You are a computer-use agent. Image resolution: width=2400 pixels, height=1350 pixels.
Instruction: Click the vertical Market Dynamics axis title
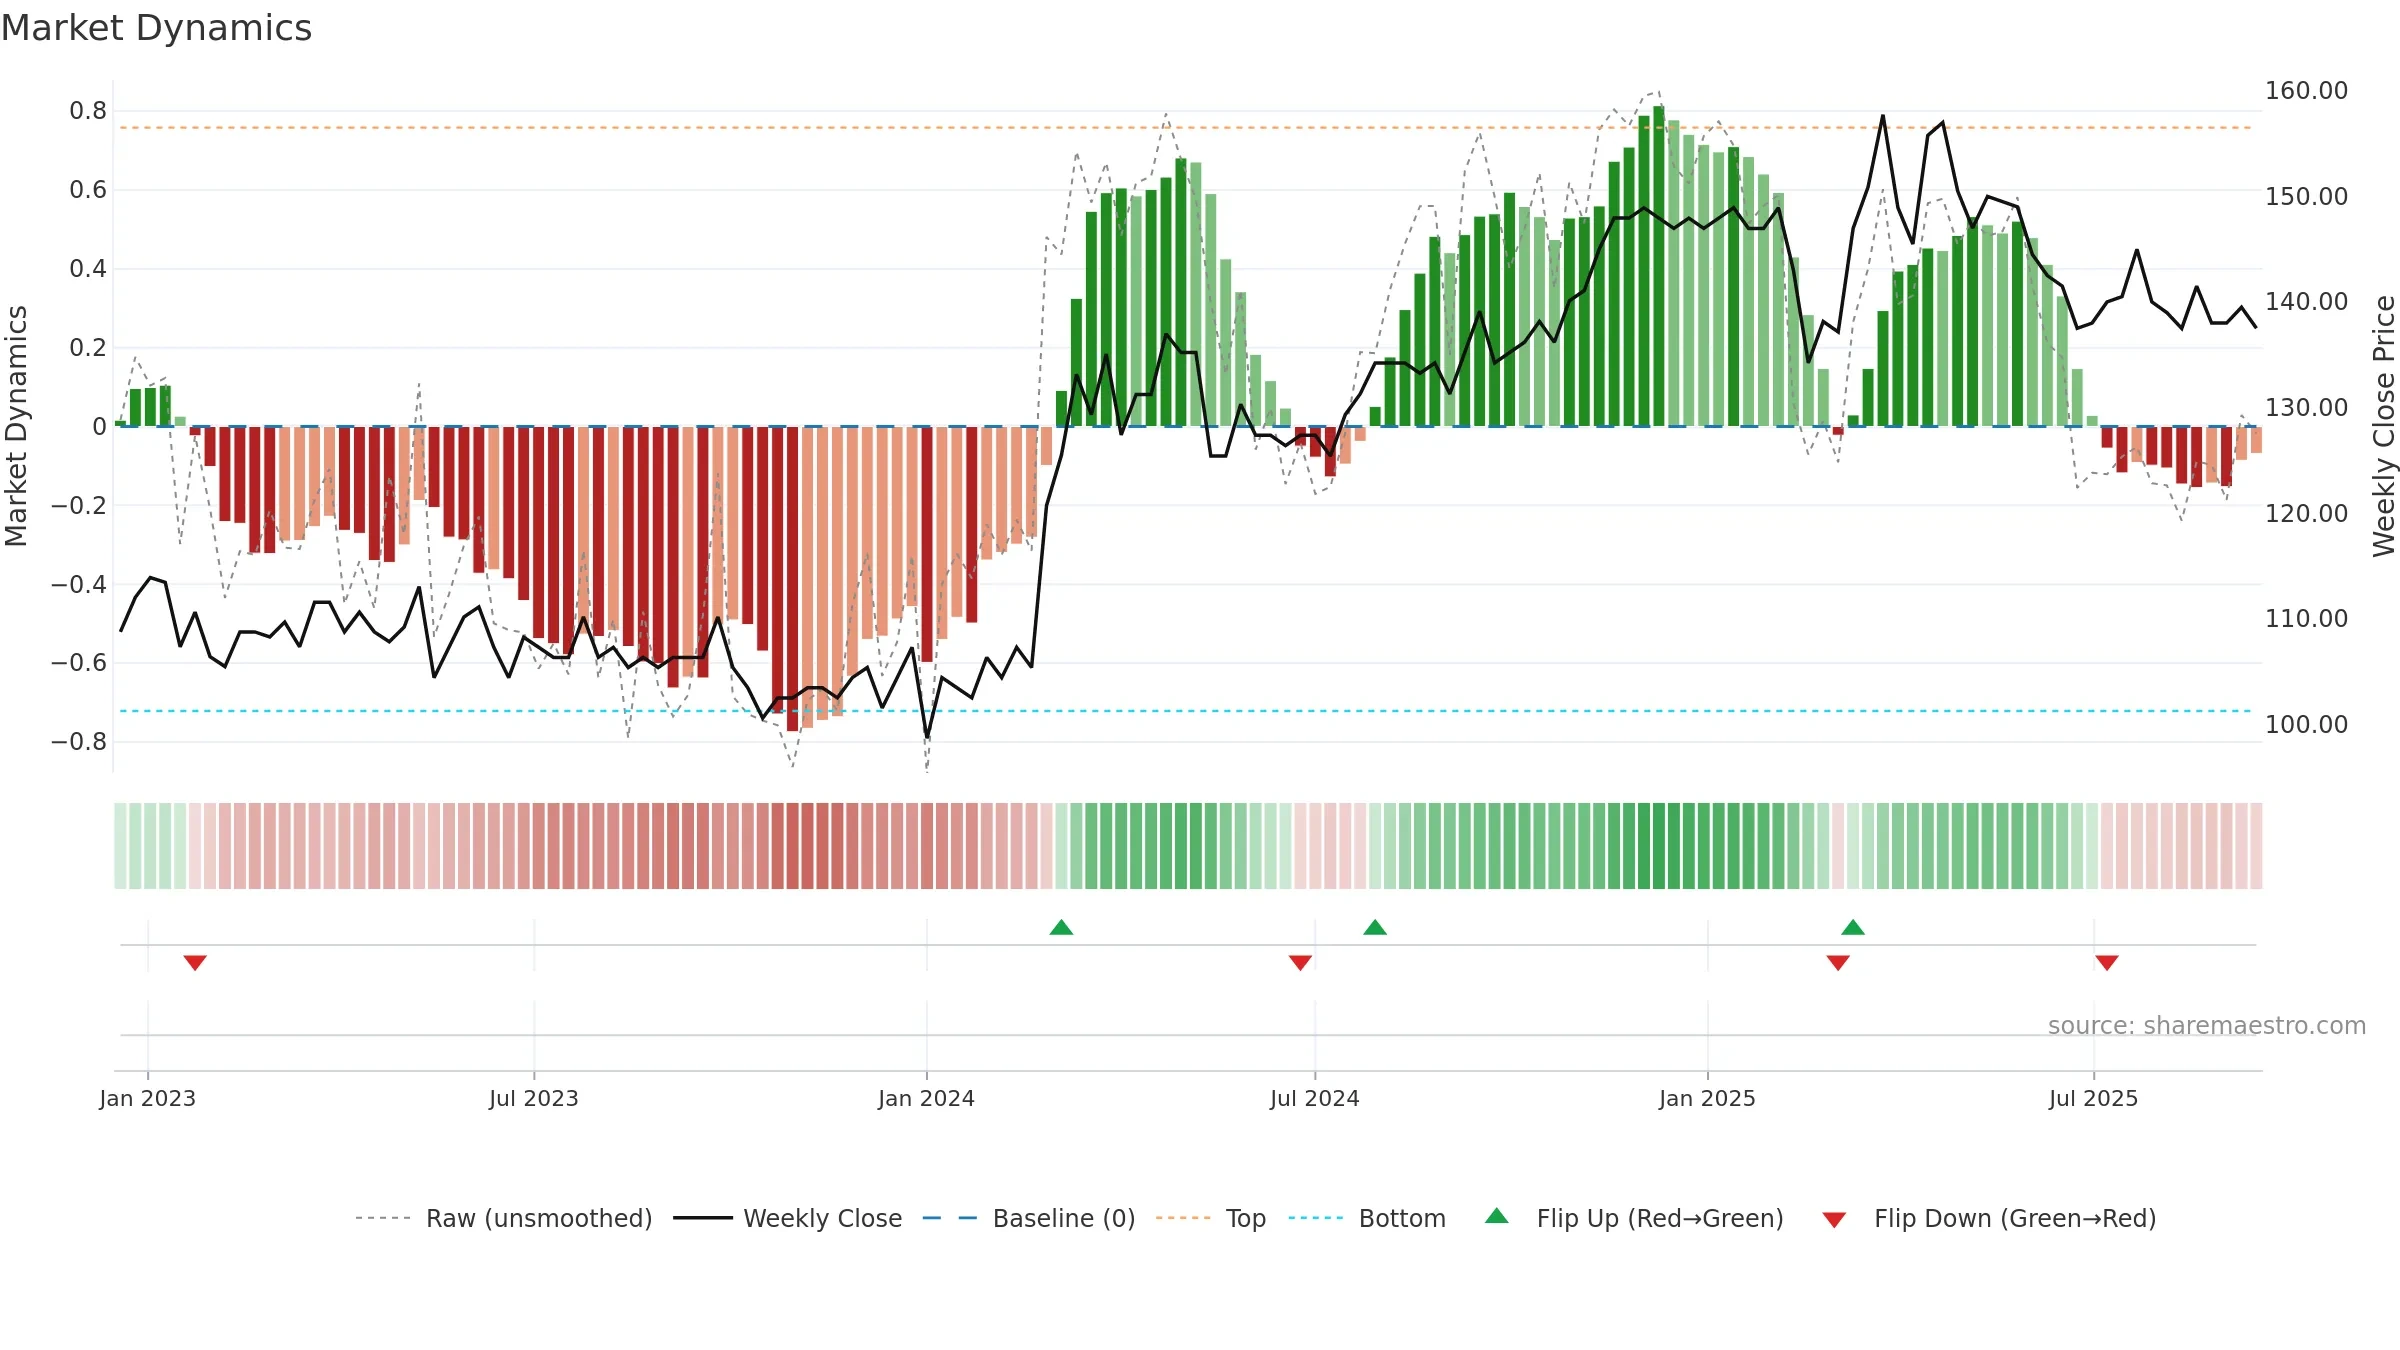click(x=16, y=426)
